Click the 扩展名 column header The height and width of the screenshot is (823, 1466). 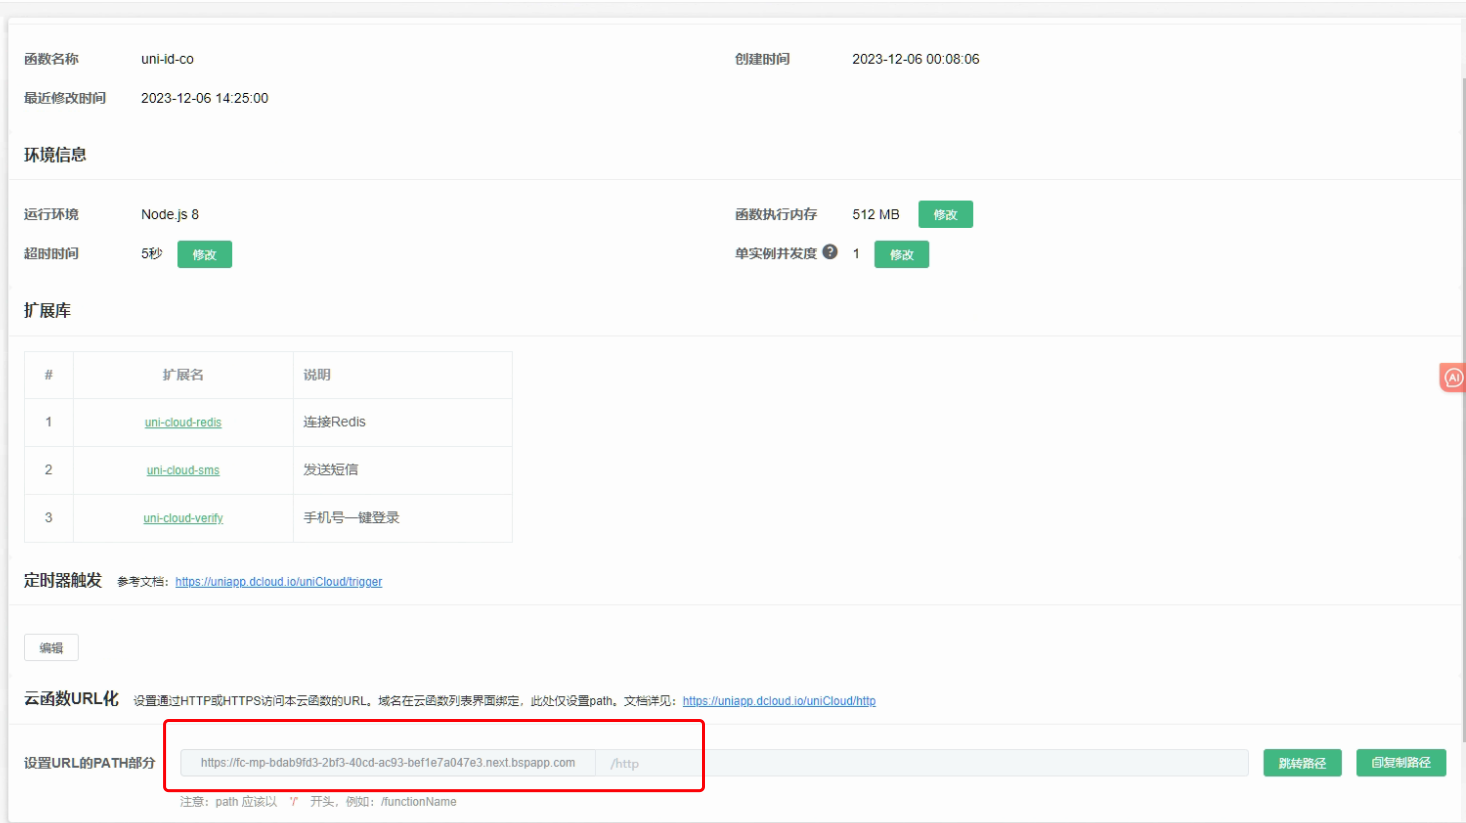(183, 375)
